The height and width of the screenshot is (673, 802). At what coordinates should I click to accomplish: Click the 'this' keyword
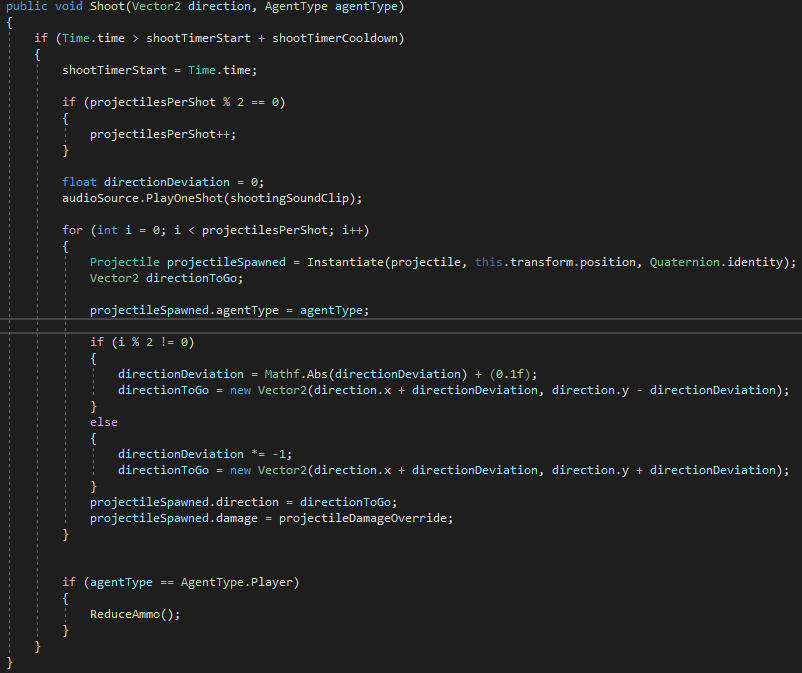click(488, 262)
